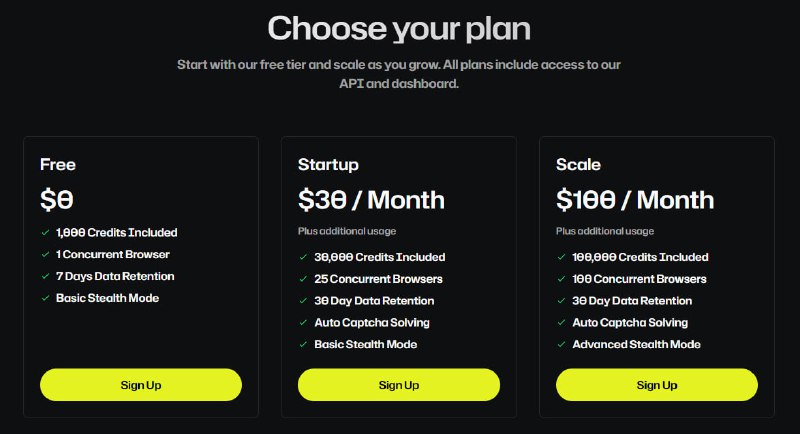This screenshot has height=434, width=800.
Task: Select the Free plan title
Action: (58, 164)
